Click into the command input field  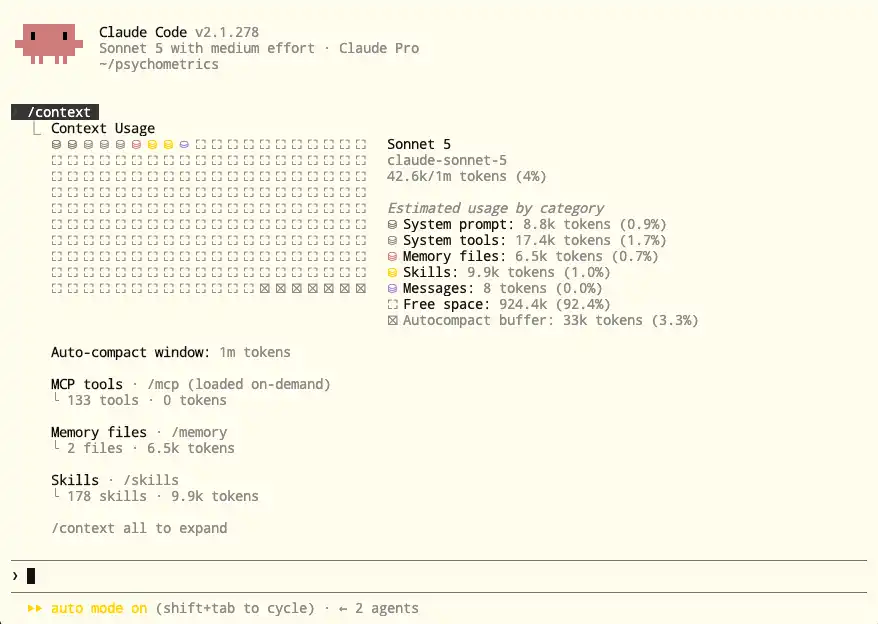click(439, 576)
